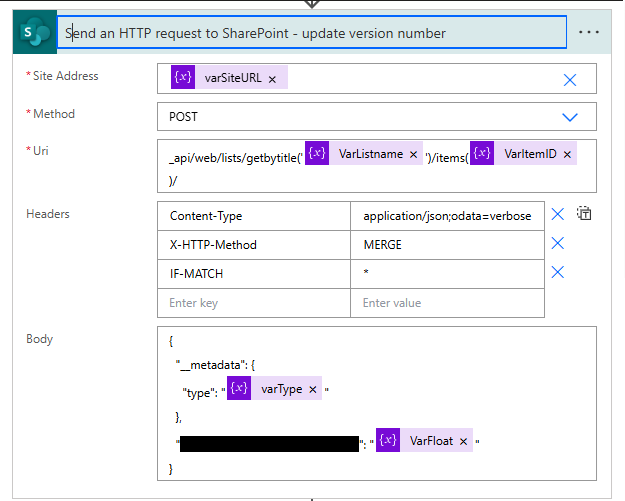Remove the varType token from Body
This screenshot has height=501, width=625.
[x=312, y=390]
